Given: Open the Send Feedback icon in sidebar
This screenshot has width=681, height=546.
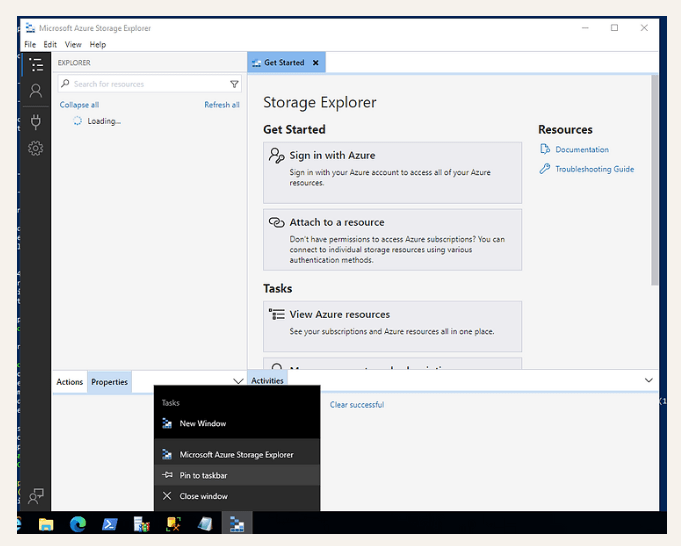Looking at the screenshot, I should coord(36,496).
